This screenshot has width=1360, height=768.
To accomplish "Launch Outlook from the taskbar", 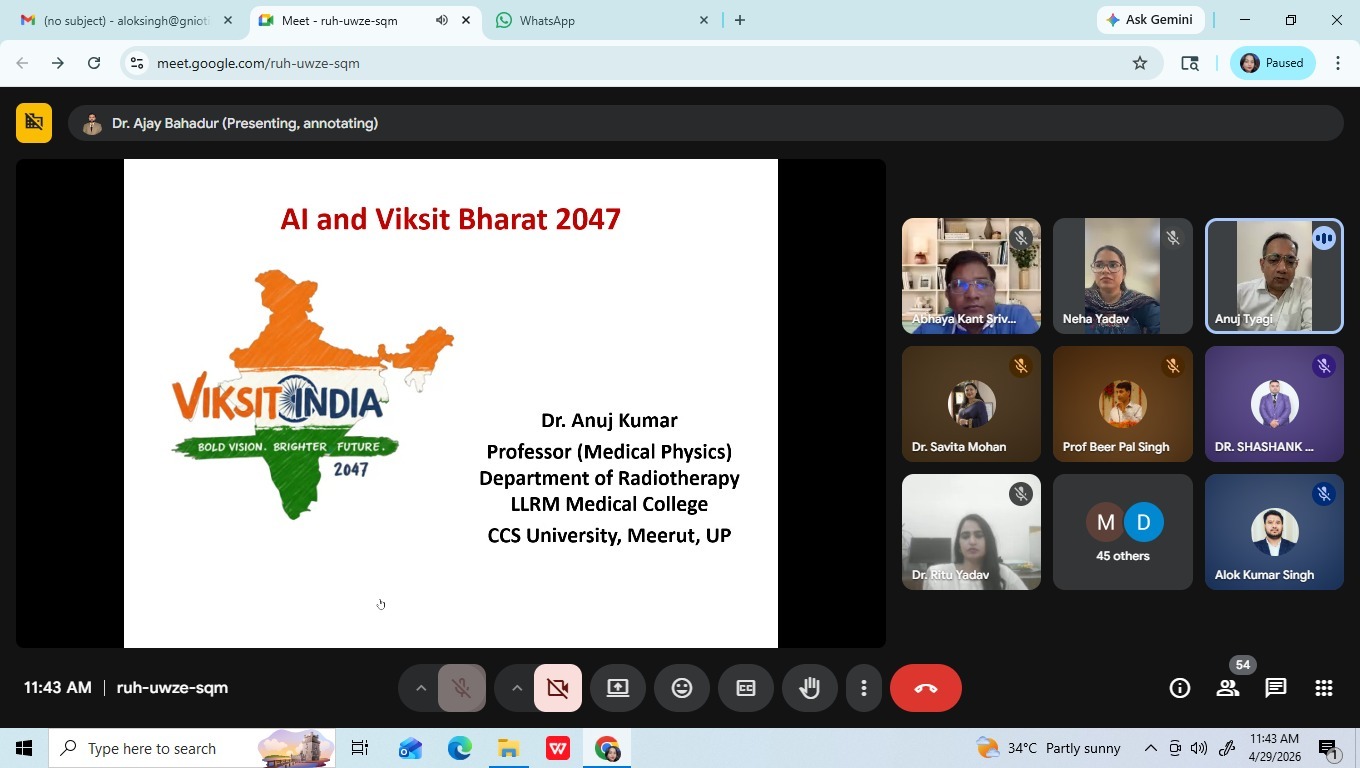I will [x=410, y=748].
